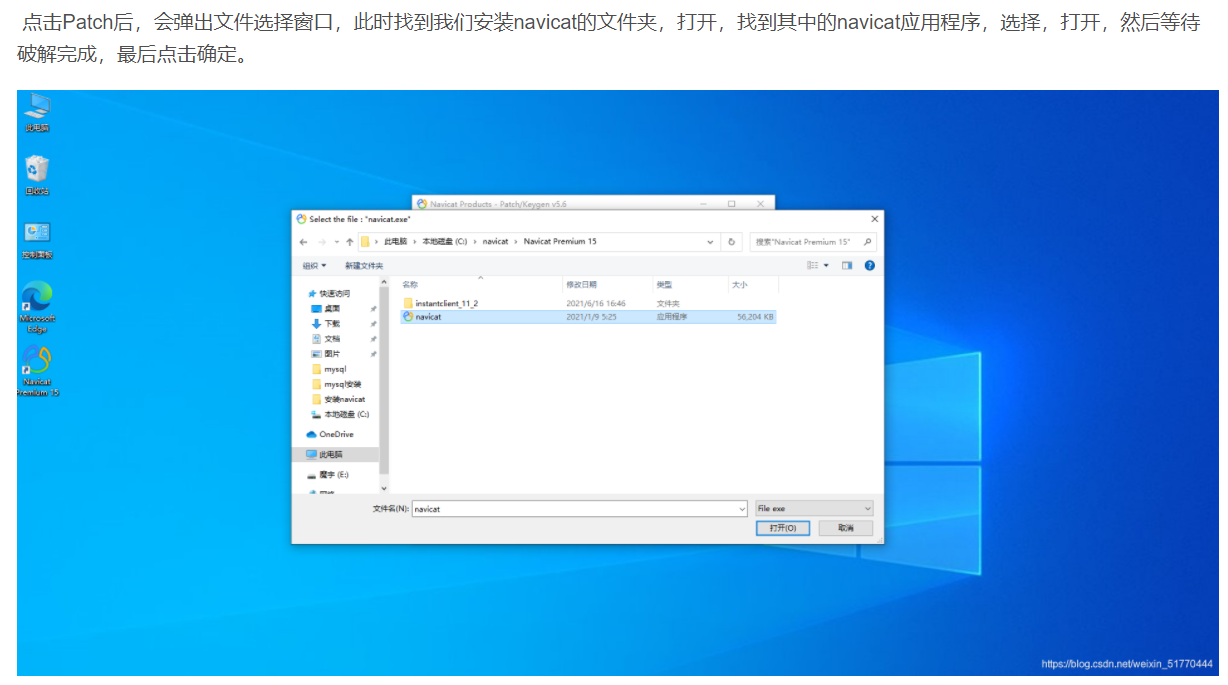Open 下载 in the navigation pane
Screen dimensions: 1228x685
click(x=332, y=324)
